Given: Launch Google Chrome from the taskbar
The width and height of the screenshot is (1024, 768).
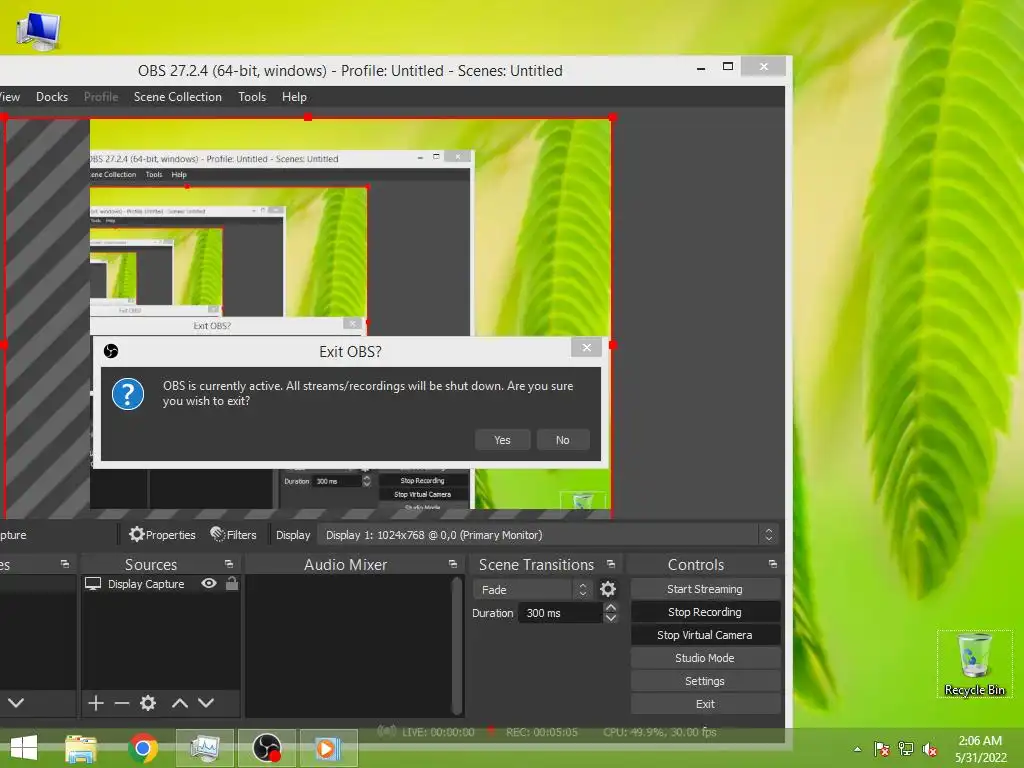Looking at the screenshot, I should pos(143,748).
